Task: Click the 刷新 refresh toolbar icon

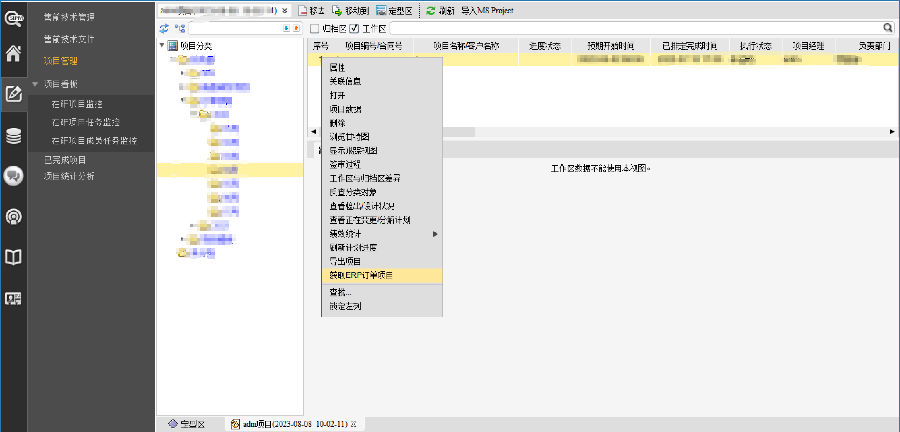Action: pos(439,9)
